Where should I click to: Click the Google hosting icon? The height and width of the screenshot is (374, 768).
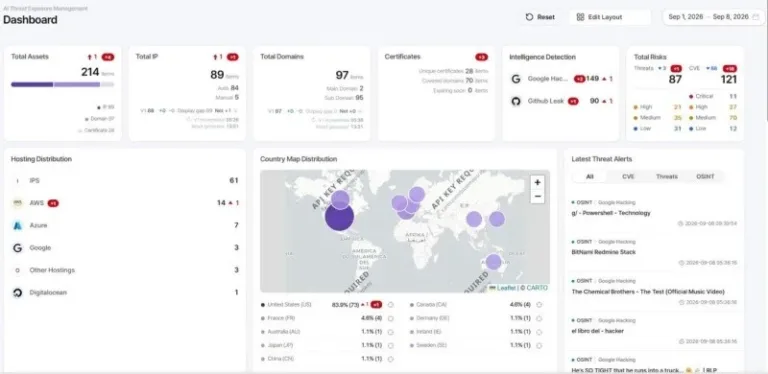tap(18, 248)
